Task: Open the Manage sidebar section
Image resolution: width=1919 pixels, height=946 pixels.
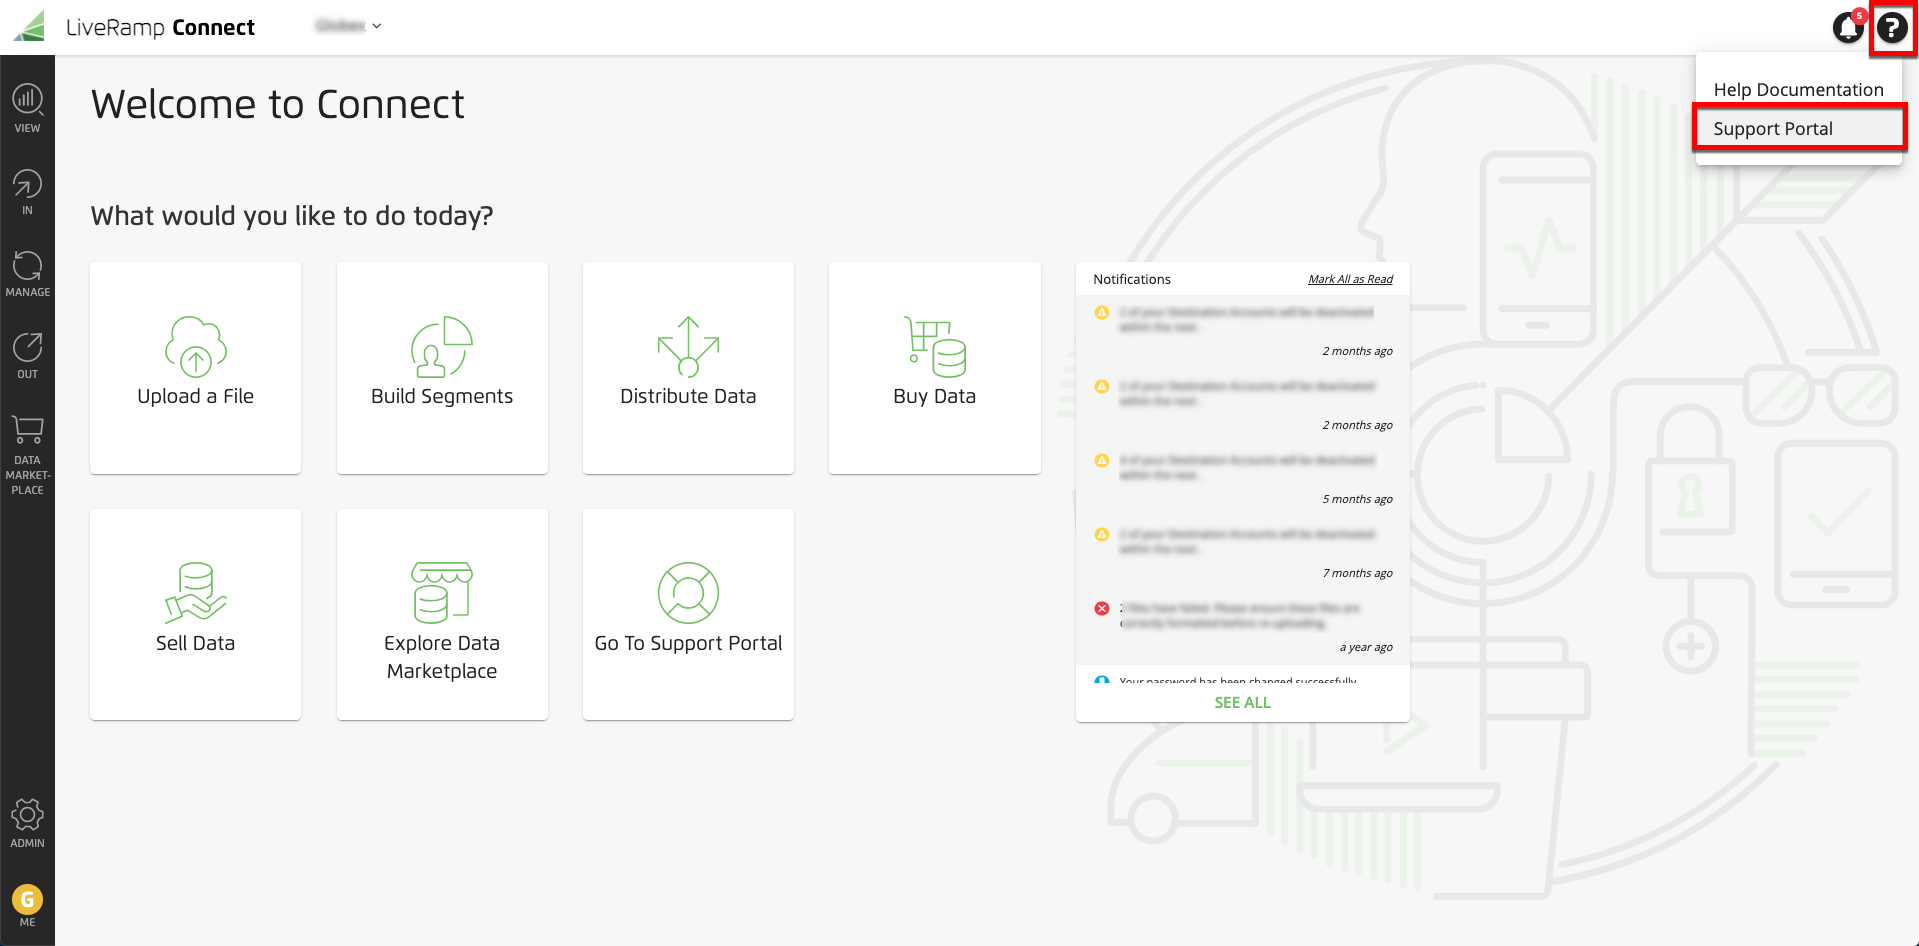Action: click(x=27, y=274)
